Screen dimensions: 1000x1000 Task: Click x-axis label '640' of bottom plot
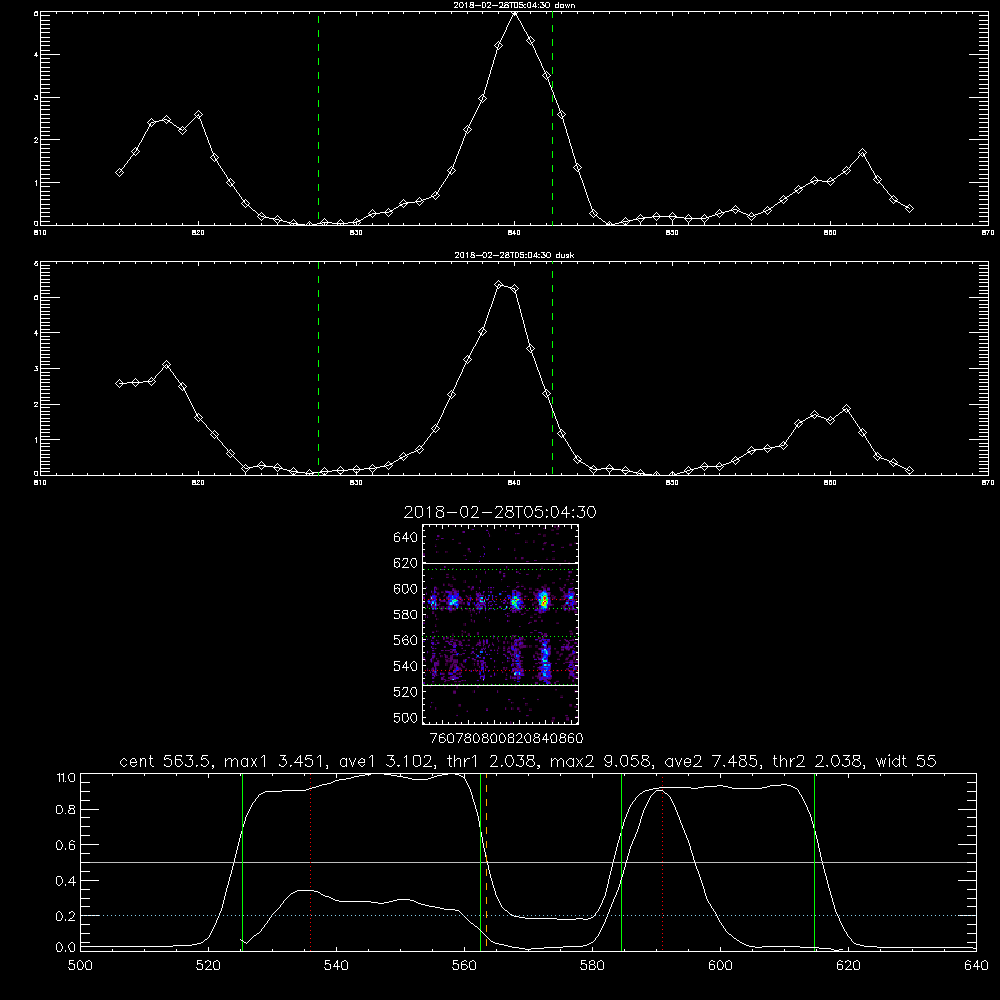(x=976, y=966)
